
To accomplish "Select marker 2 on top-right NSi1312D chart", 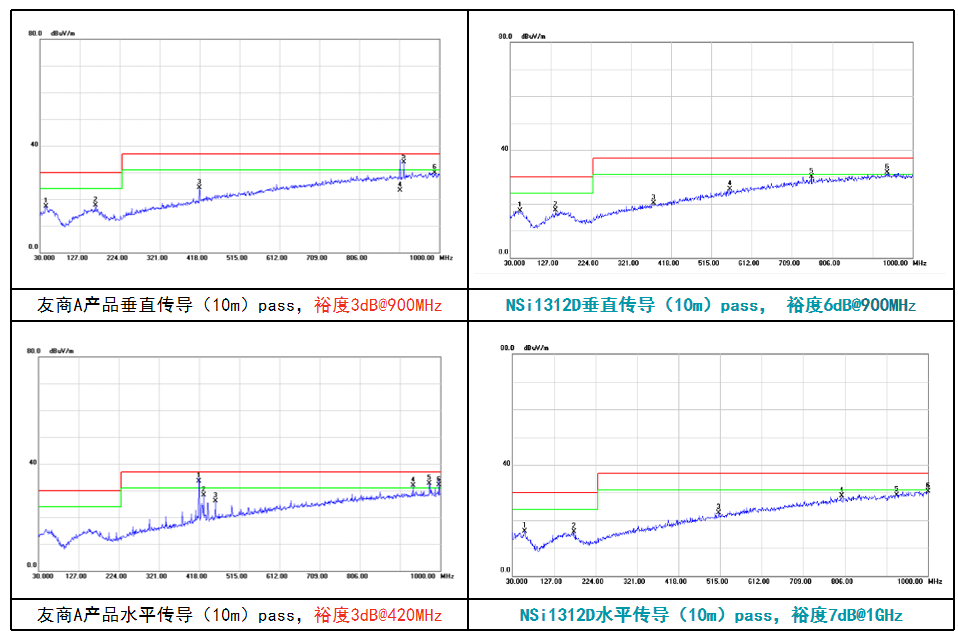I will pos(555,209).
